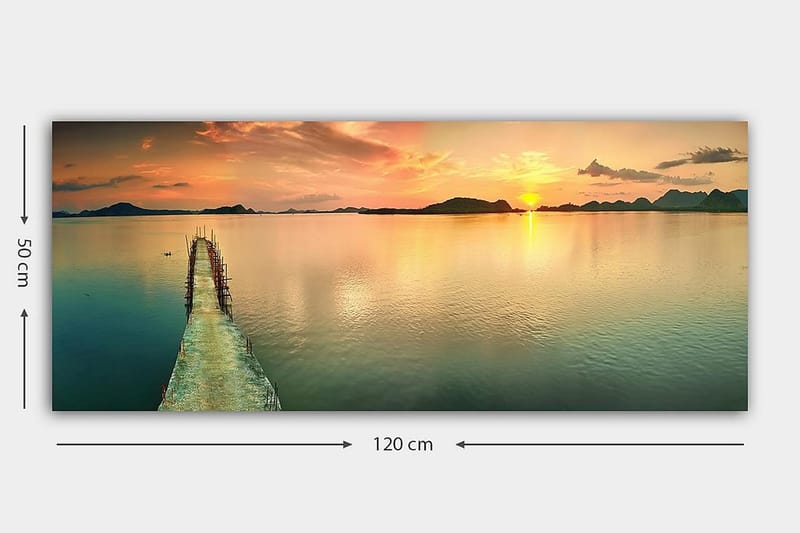Viewport: 800px width, 533px height.
Task: Open the sunset canvas print image
Action: tap(400, 266)
